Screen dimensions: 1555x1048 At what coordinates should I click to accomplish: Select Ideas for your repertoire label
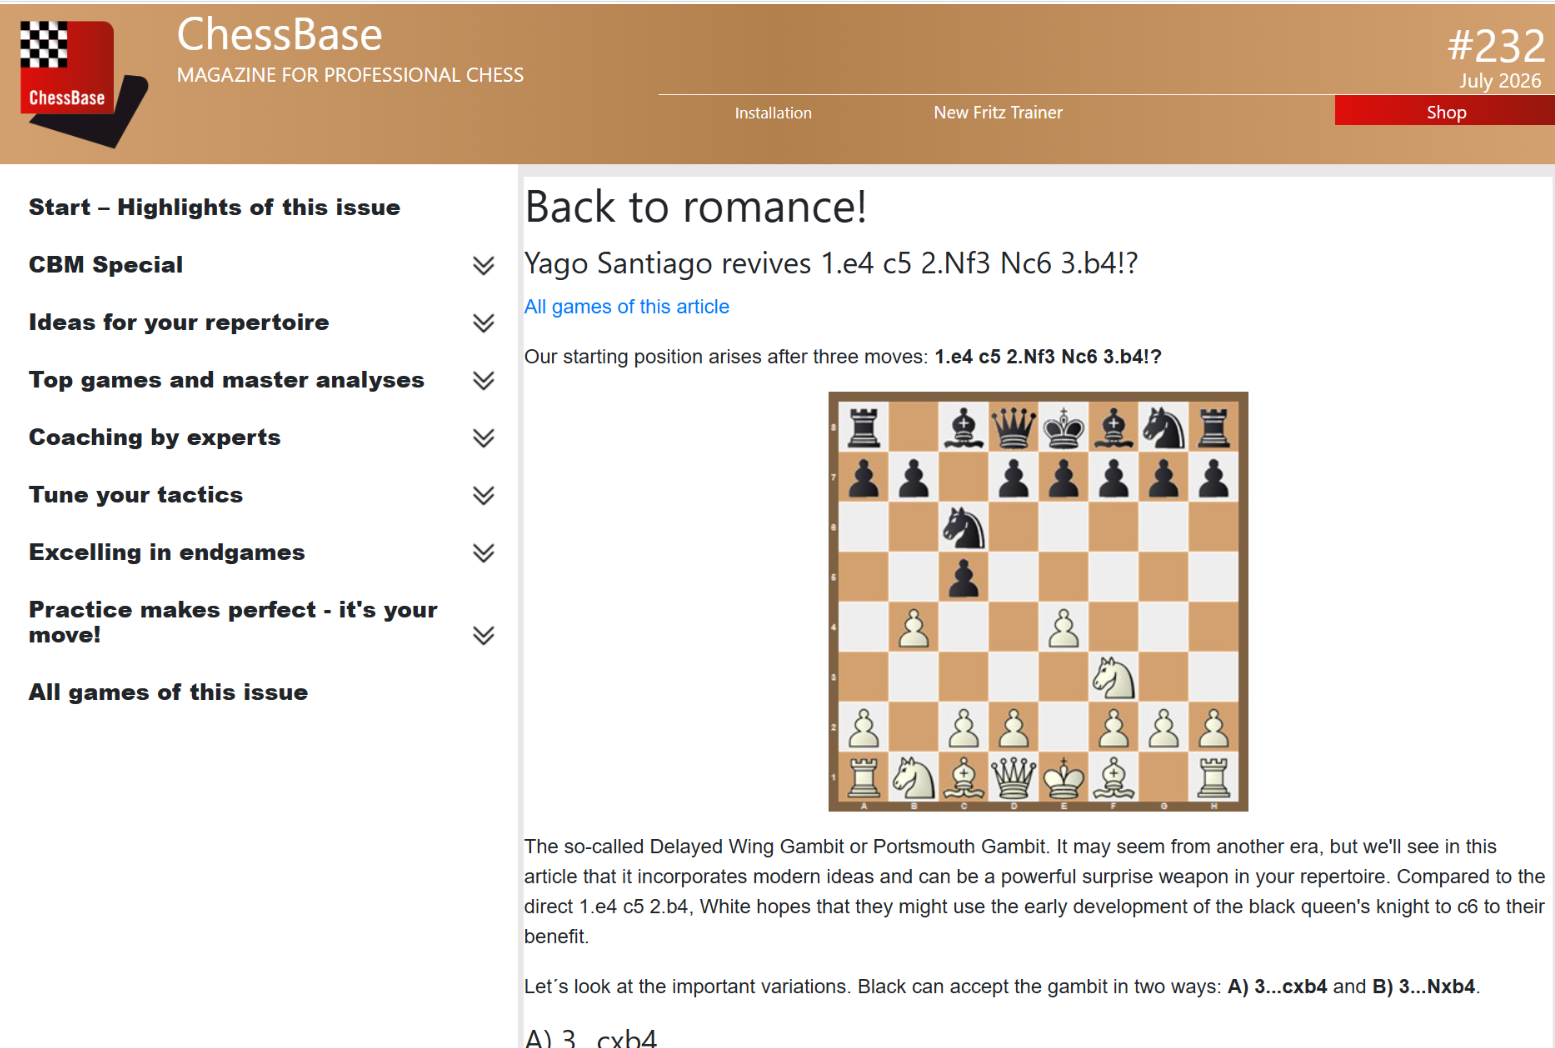coord(179,322)
